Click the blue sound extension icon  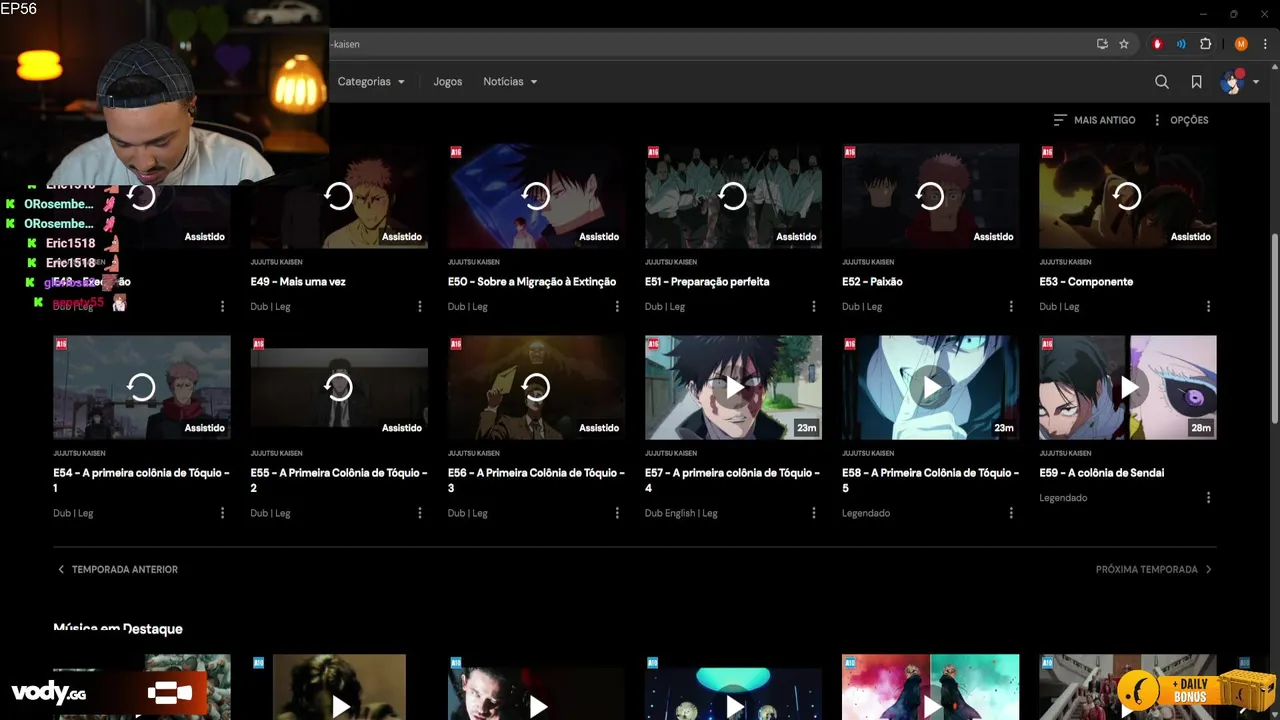click(1181, 44)
